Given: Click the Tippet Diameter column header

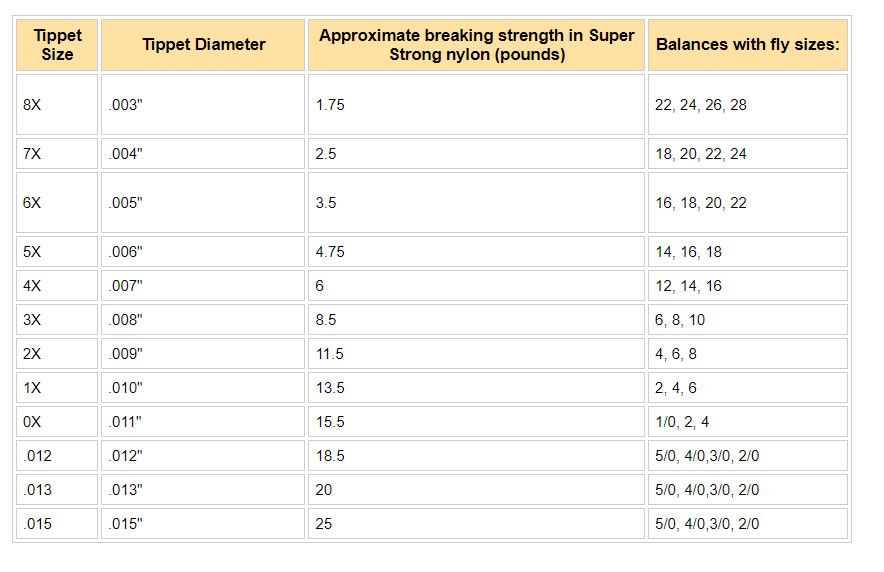Looking at the screenshot, I should pos(204,45).
